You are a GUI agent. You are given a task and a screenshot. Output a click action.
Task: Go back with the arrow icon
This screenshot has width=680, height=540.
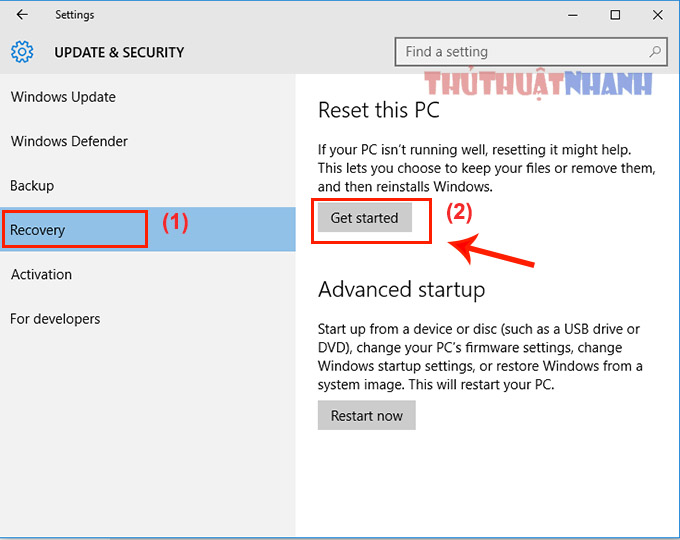point(22,15)
